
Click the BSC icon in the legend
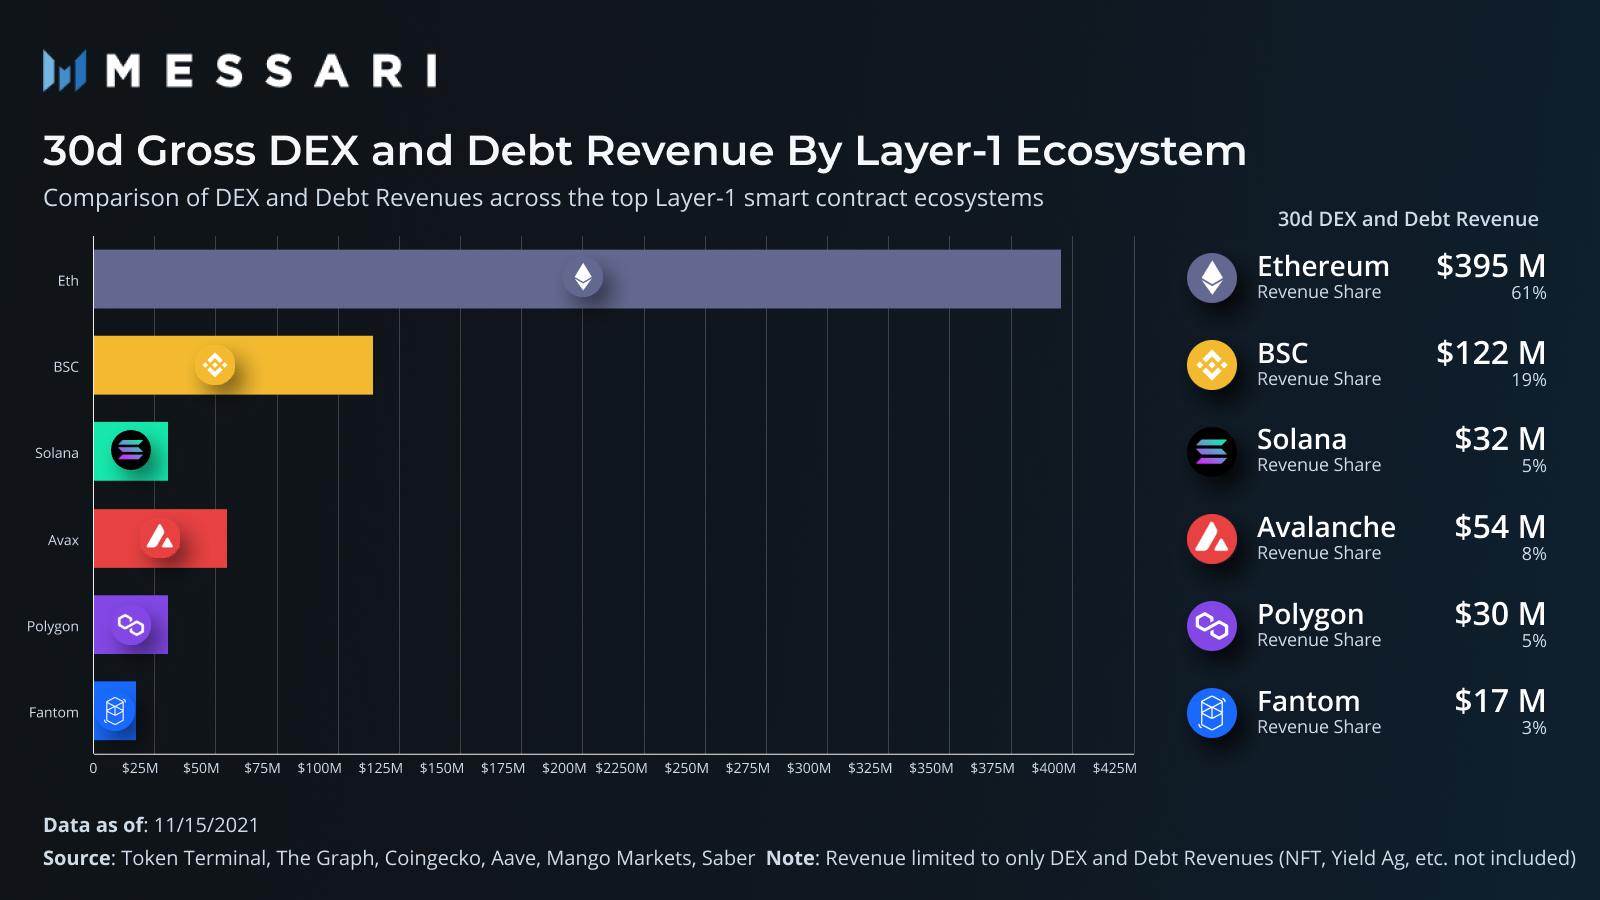[x=1212, y=365]
